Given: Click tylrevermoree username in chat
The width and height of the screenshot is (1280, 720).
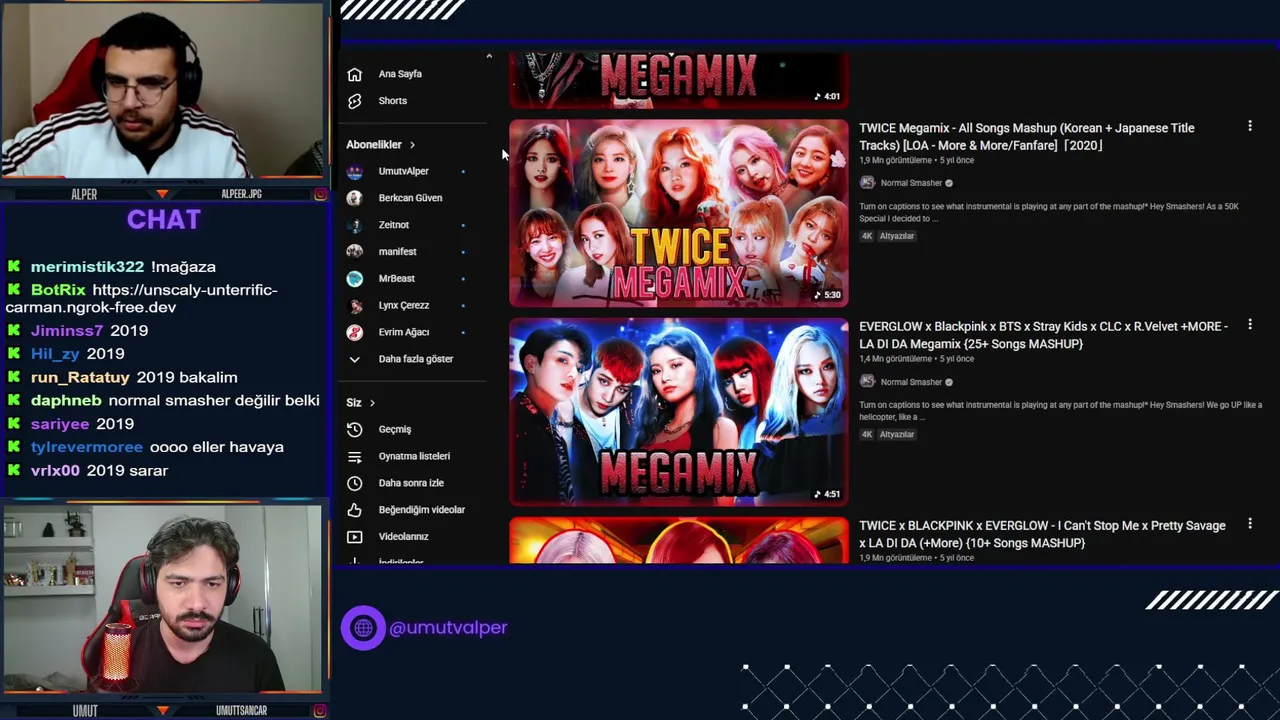Looking at the screenshot, I should tap(87, 447).
